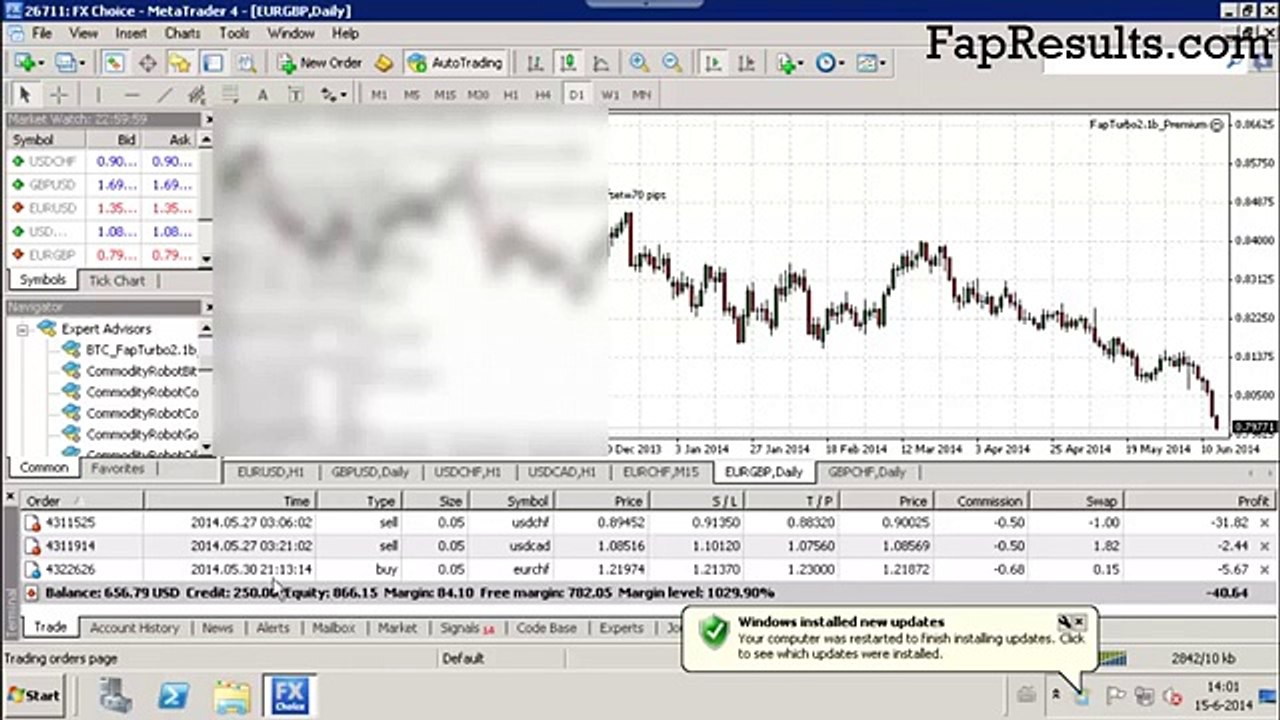Open File Explorer from the taskbar
Screen dimensions: 1280x720
pos(231,696)
